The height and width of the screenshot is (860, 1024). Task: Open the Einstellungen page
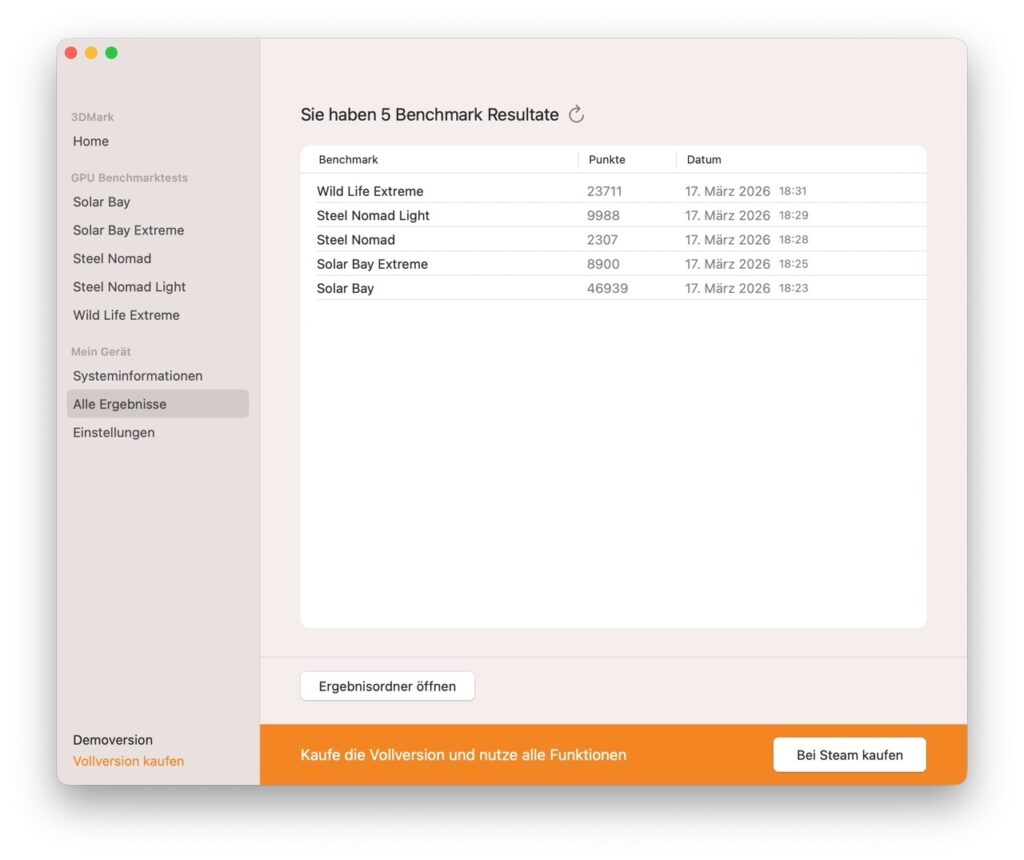tap(114, 432)
